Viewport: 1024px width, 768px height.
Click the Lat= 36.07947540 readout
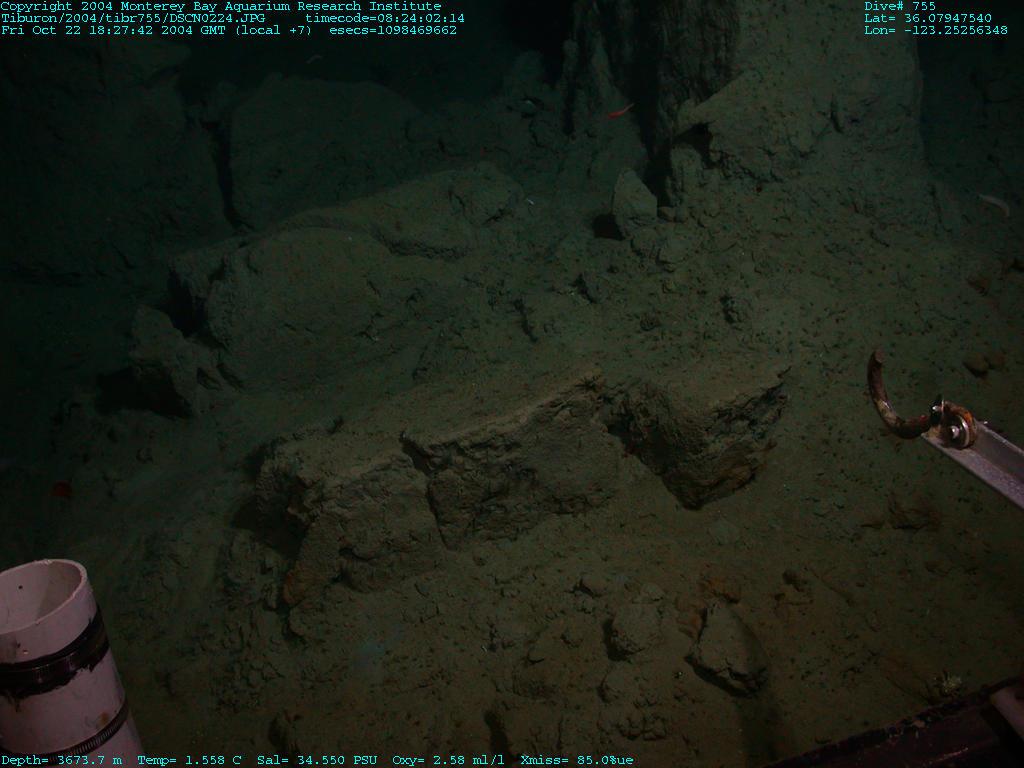[928, 18]
